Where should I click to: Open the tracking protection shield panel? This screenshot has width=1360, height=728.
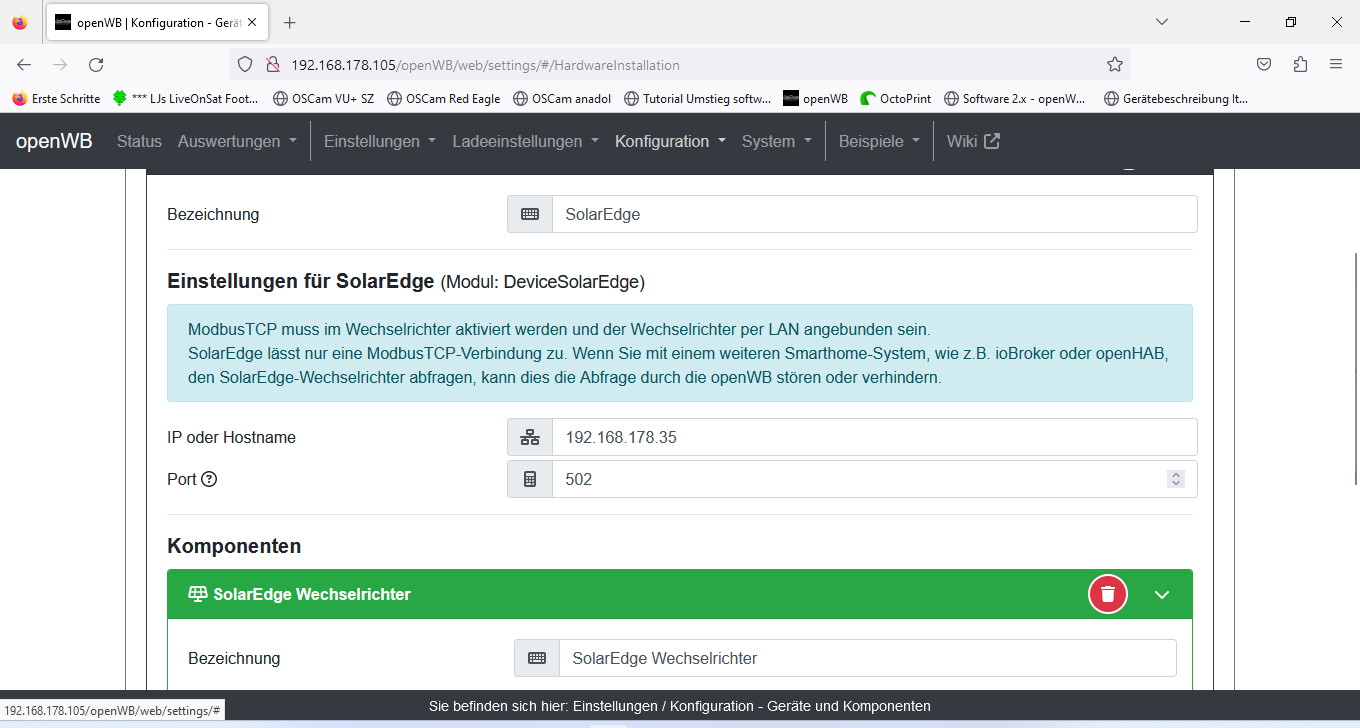point(245,65)
